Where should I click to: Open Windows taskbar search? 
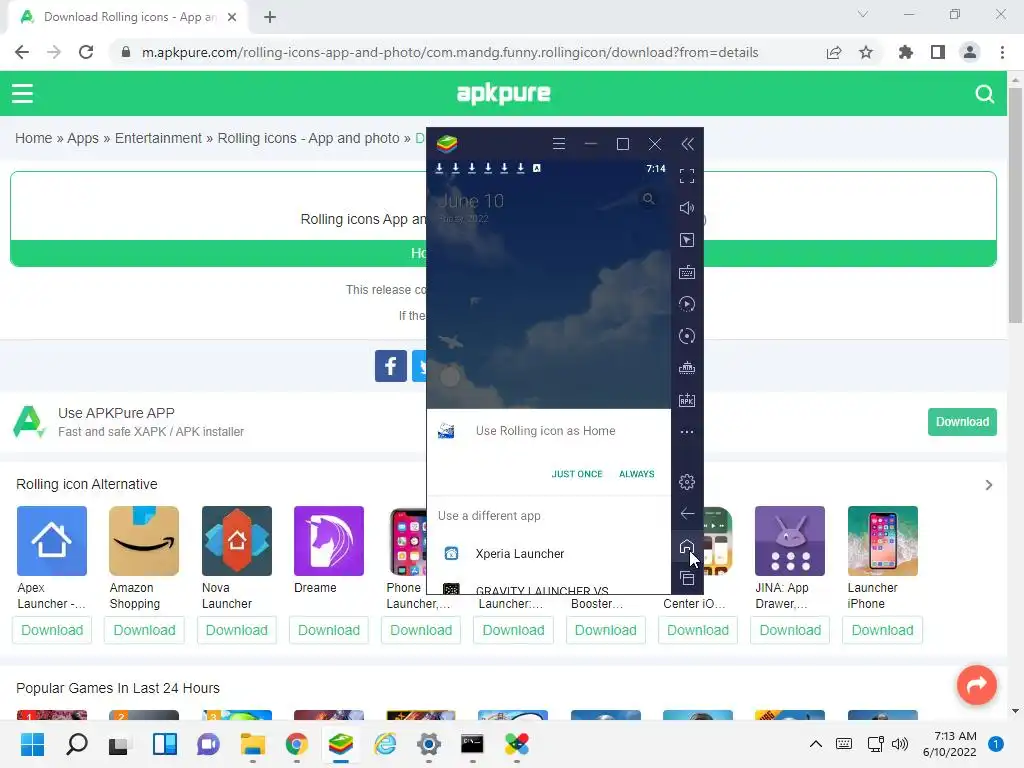[x=76, y=744]
